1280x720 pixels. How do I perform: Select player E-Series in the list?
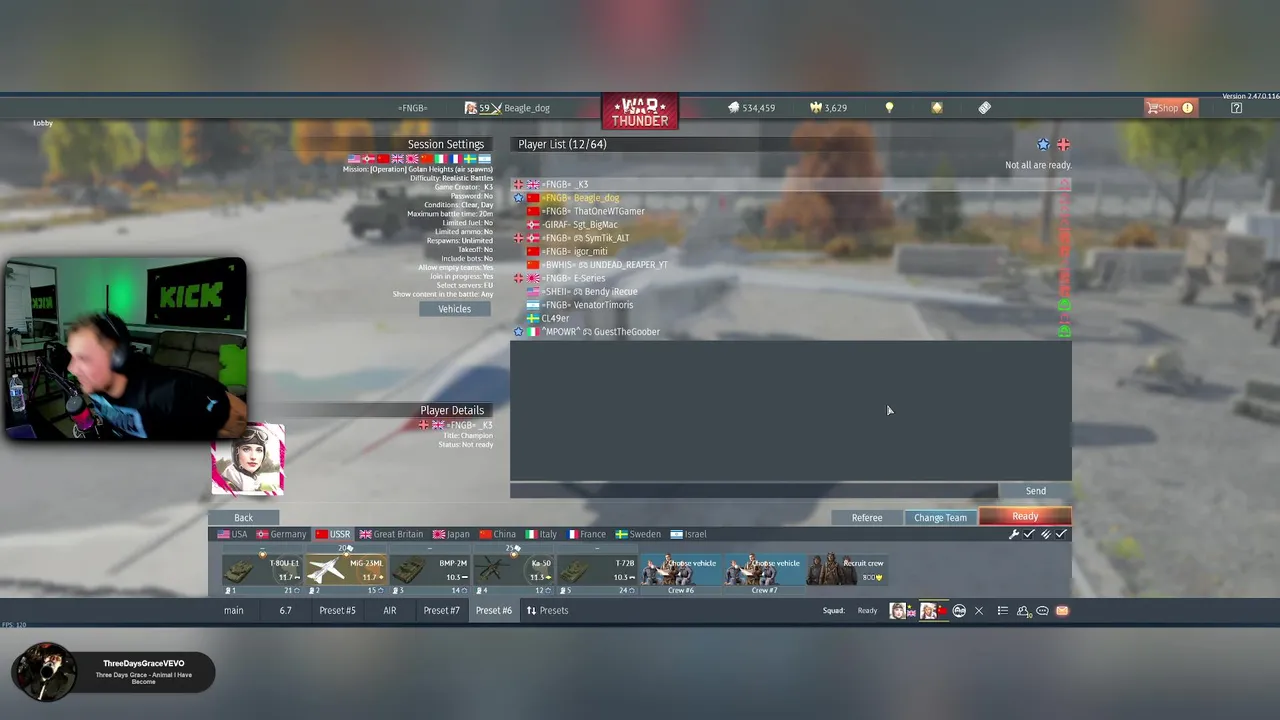791,278
